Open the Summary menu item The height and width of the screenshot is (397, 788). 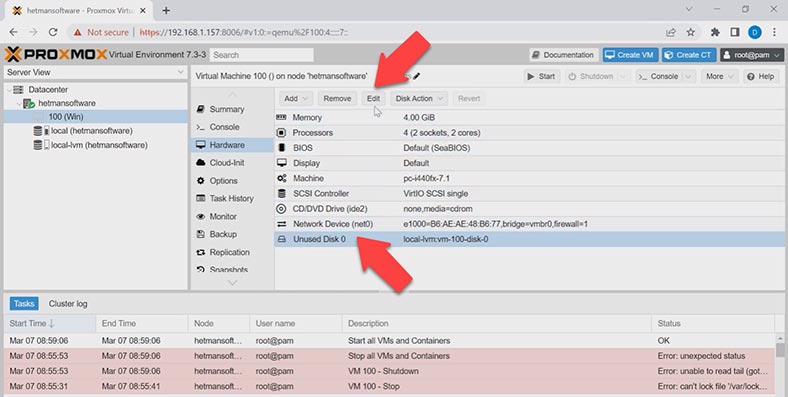tap(232, 109)
